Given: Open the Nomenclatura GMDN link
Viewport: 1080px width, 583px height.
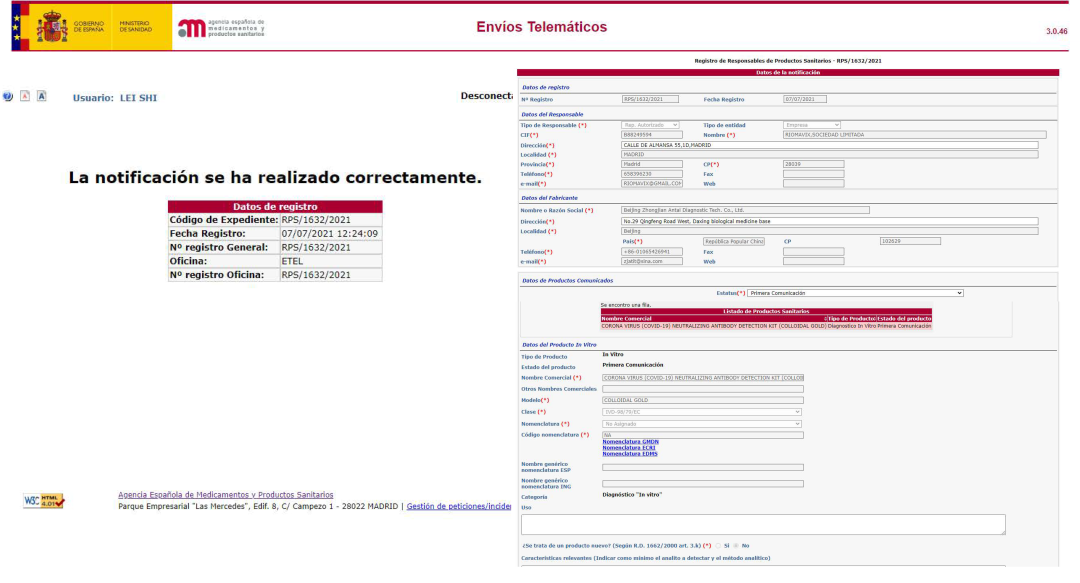Looking at the screenshot, I should (x=630, y=442).
